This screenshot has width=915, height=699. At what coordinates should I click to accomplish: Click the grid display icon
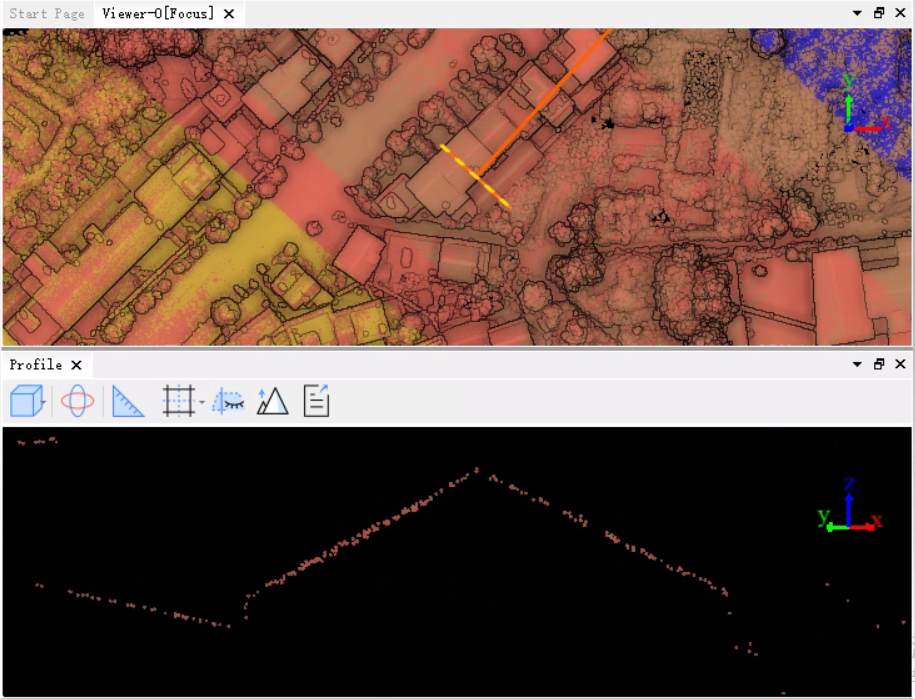tap(178, 402)
